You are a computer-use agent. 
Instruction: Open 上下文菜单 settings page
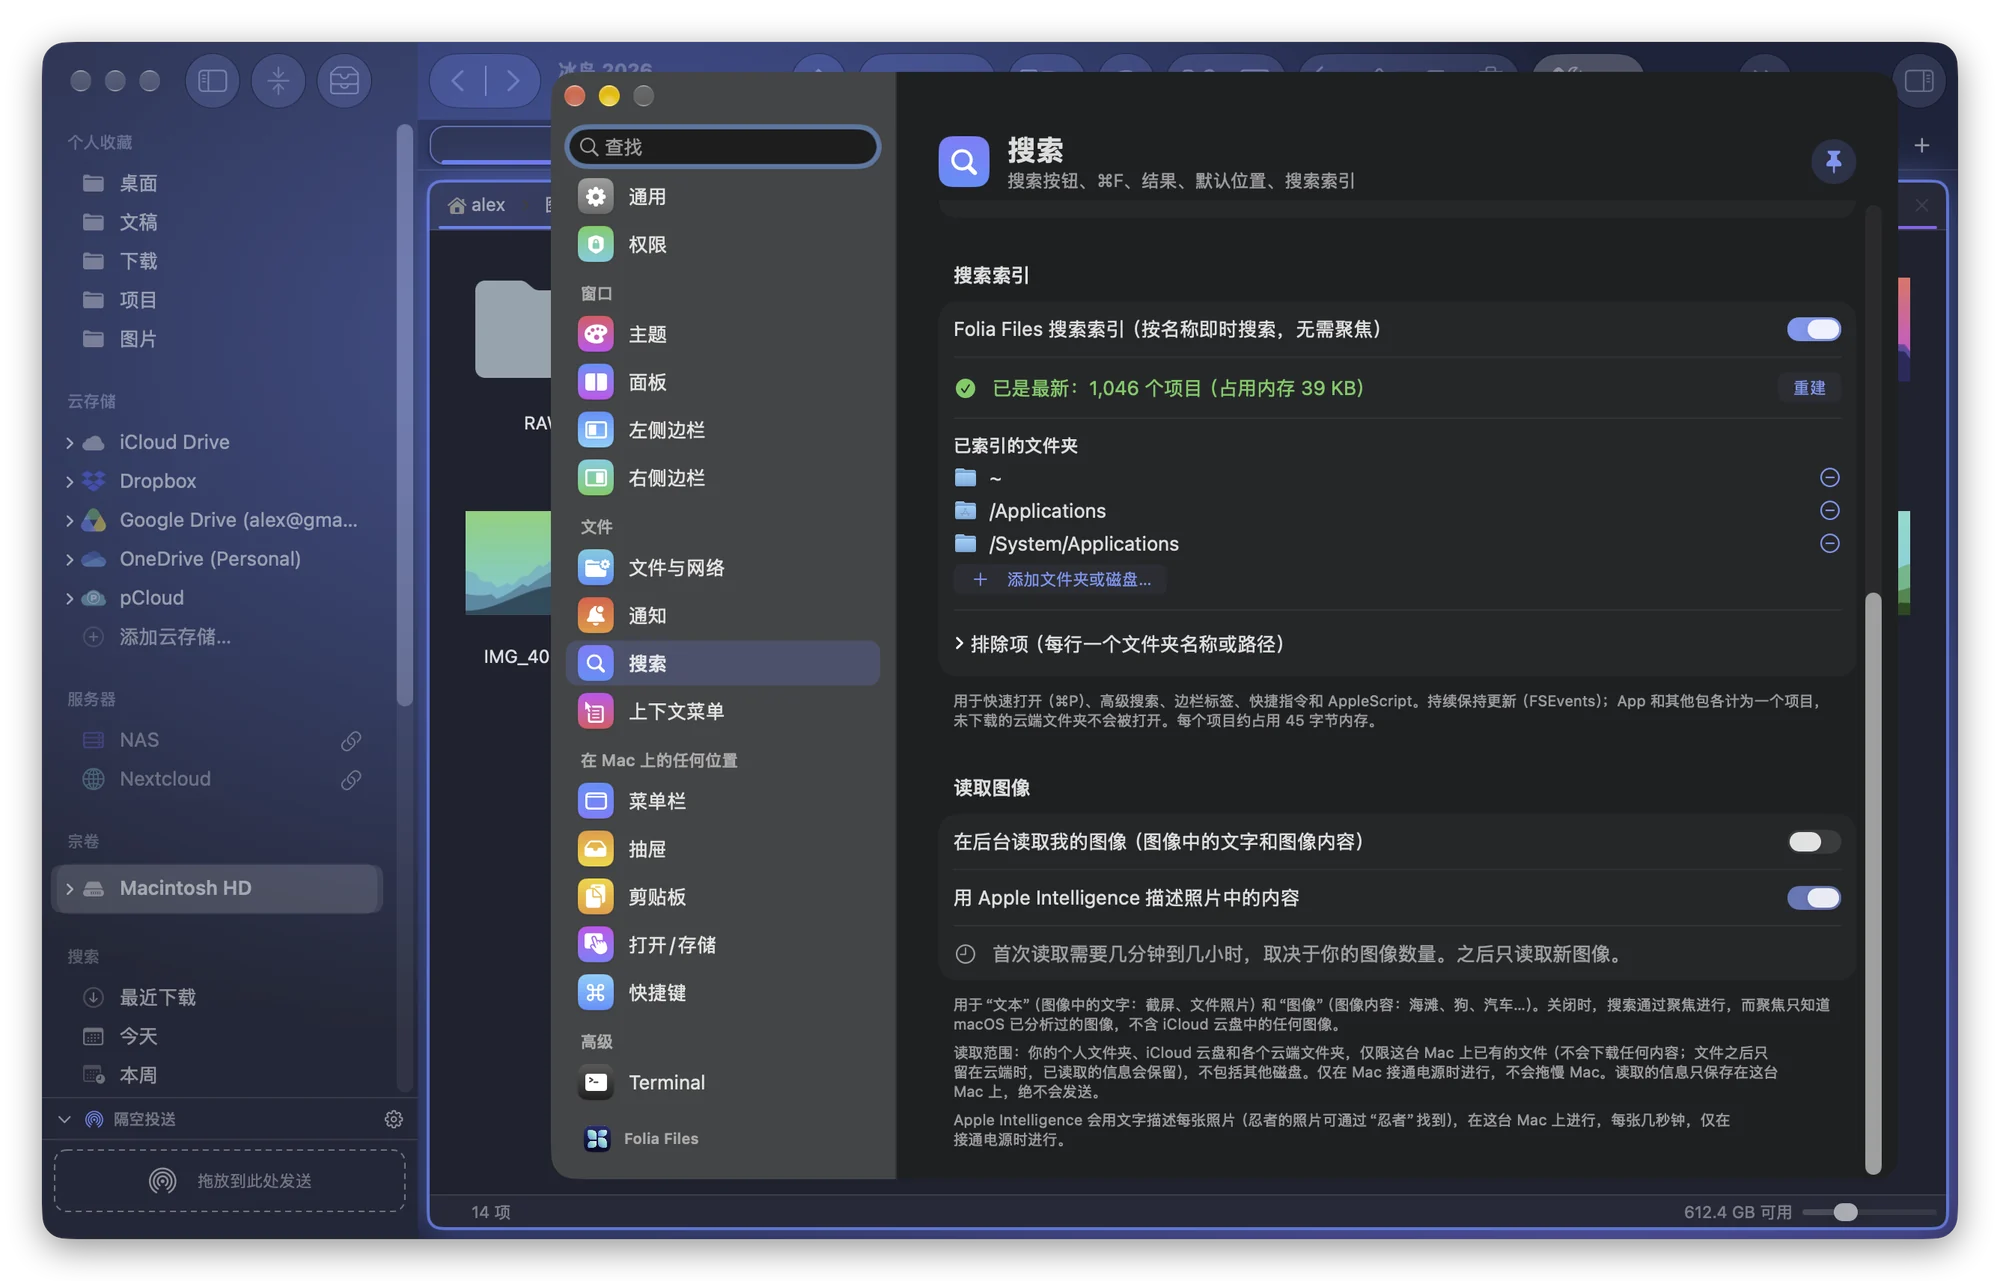tap(722, 712)
